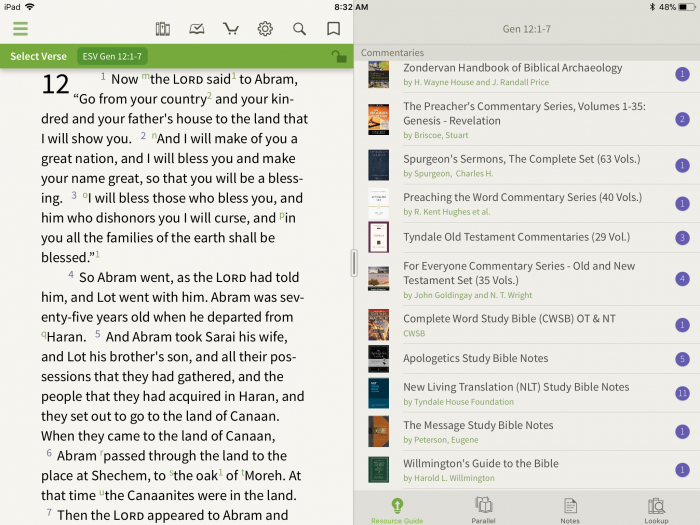Switch to Lookup tab
The width and height of the screenshot is (700, 525).
coord(656,511)
